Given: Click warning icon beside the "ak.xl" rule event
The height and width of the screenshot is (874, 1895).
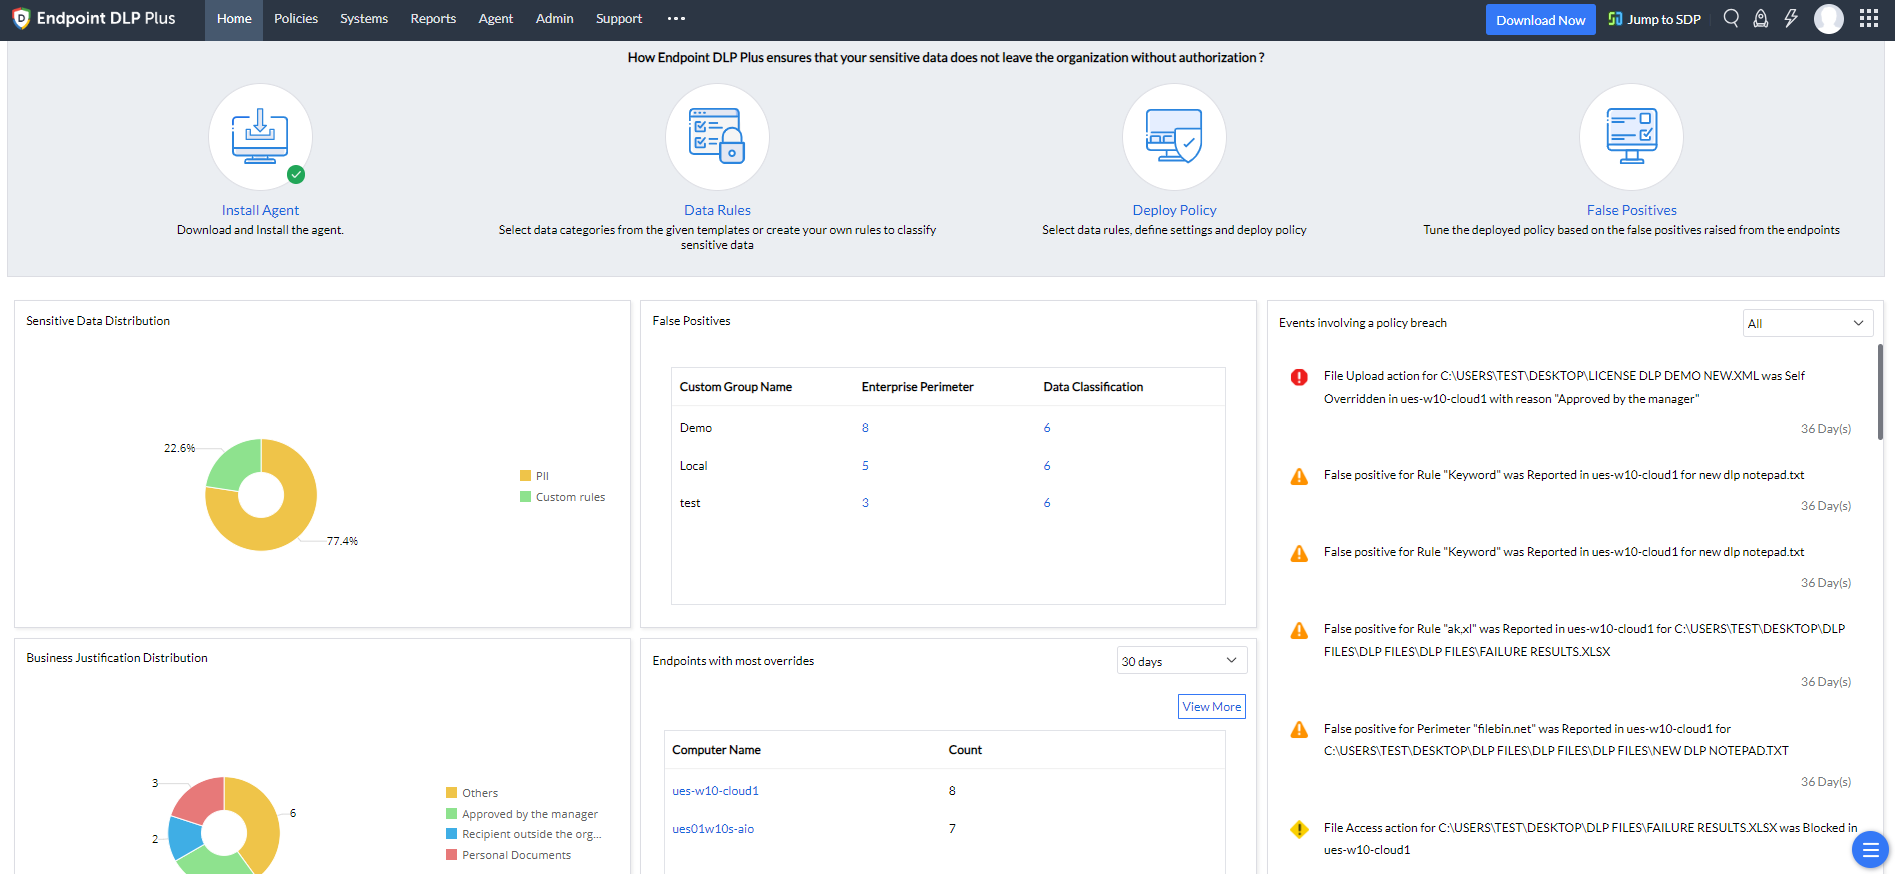Looking at the screenshot, I should click(1299, 630).
